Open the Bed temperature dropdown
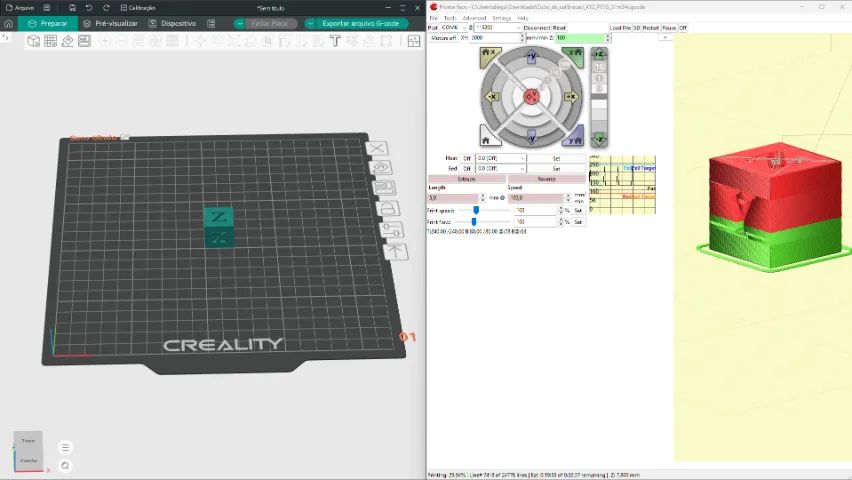 tap(500, 169)
